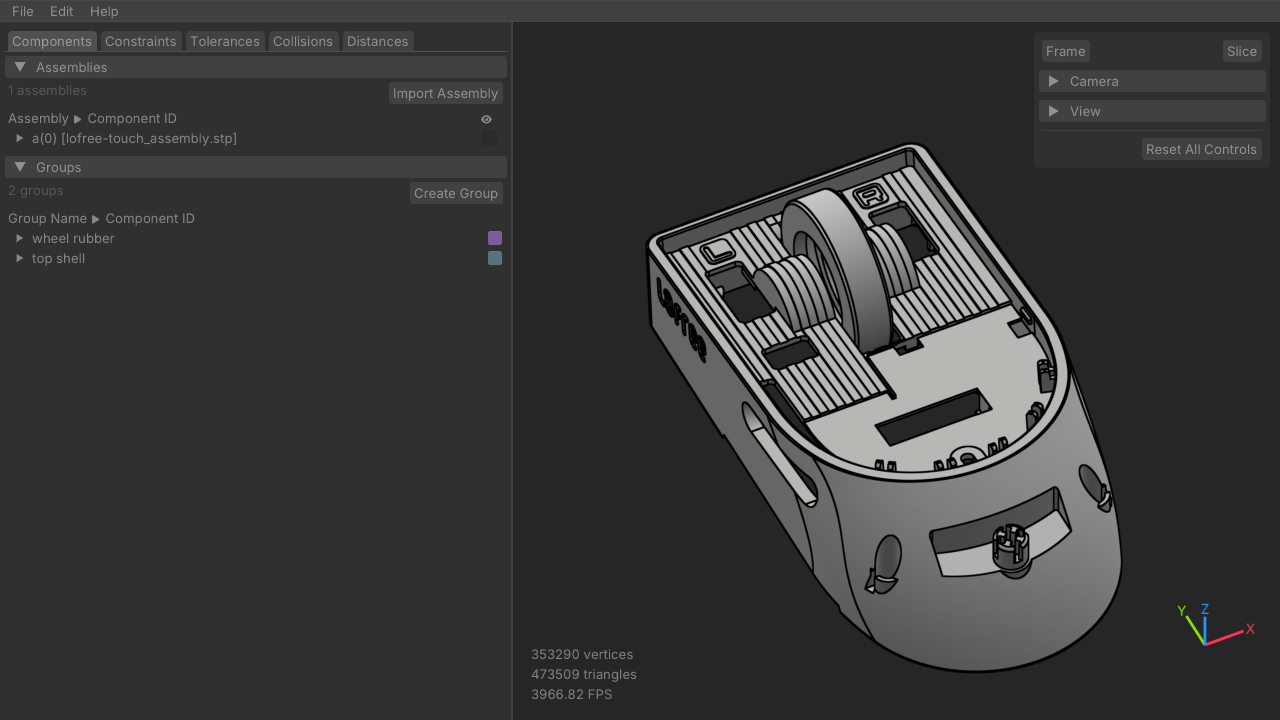Switch to the Constraints tab

140,41
